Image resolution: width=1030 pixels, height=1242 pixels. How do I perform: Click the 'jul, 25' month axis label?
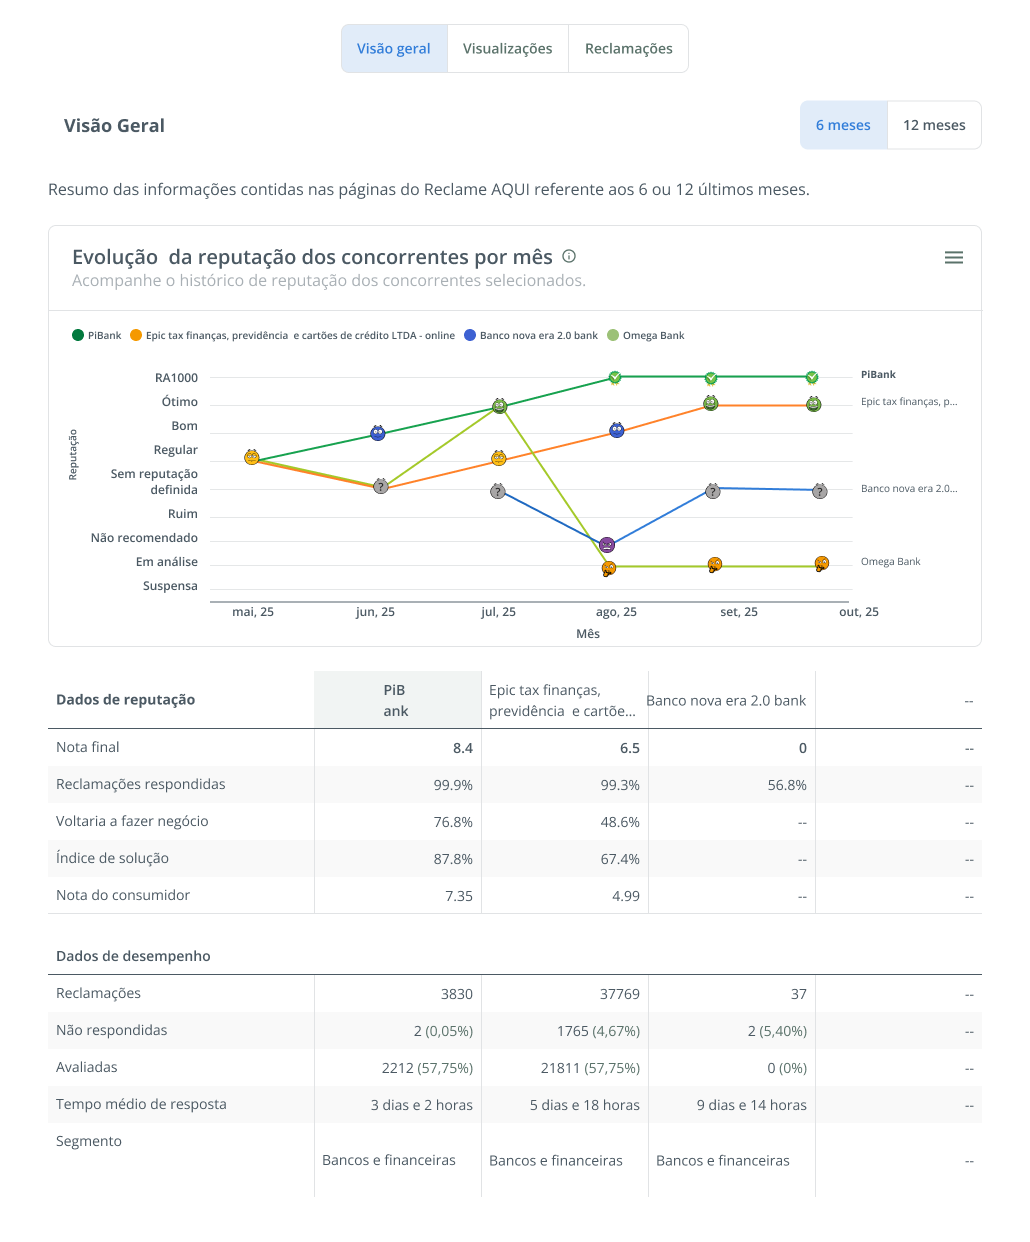tap(498, 612)
